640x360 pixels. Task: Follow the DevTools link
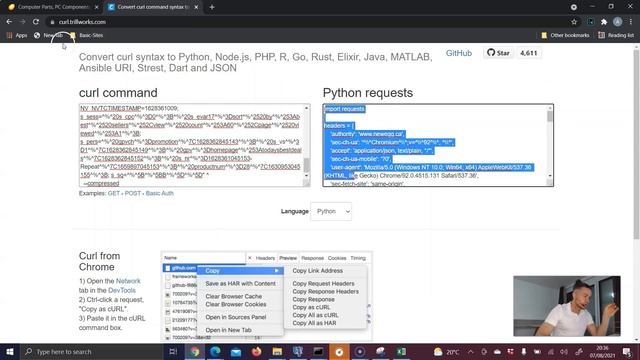coord(122,290)
